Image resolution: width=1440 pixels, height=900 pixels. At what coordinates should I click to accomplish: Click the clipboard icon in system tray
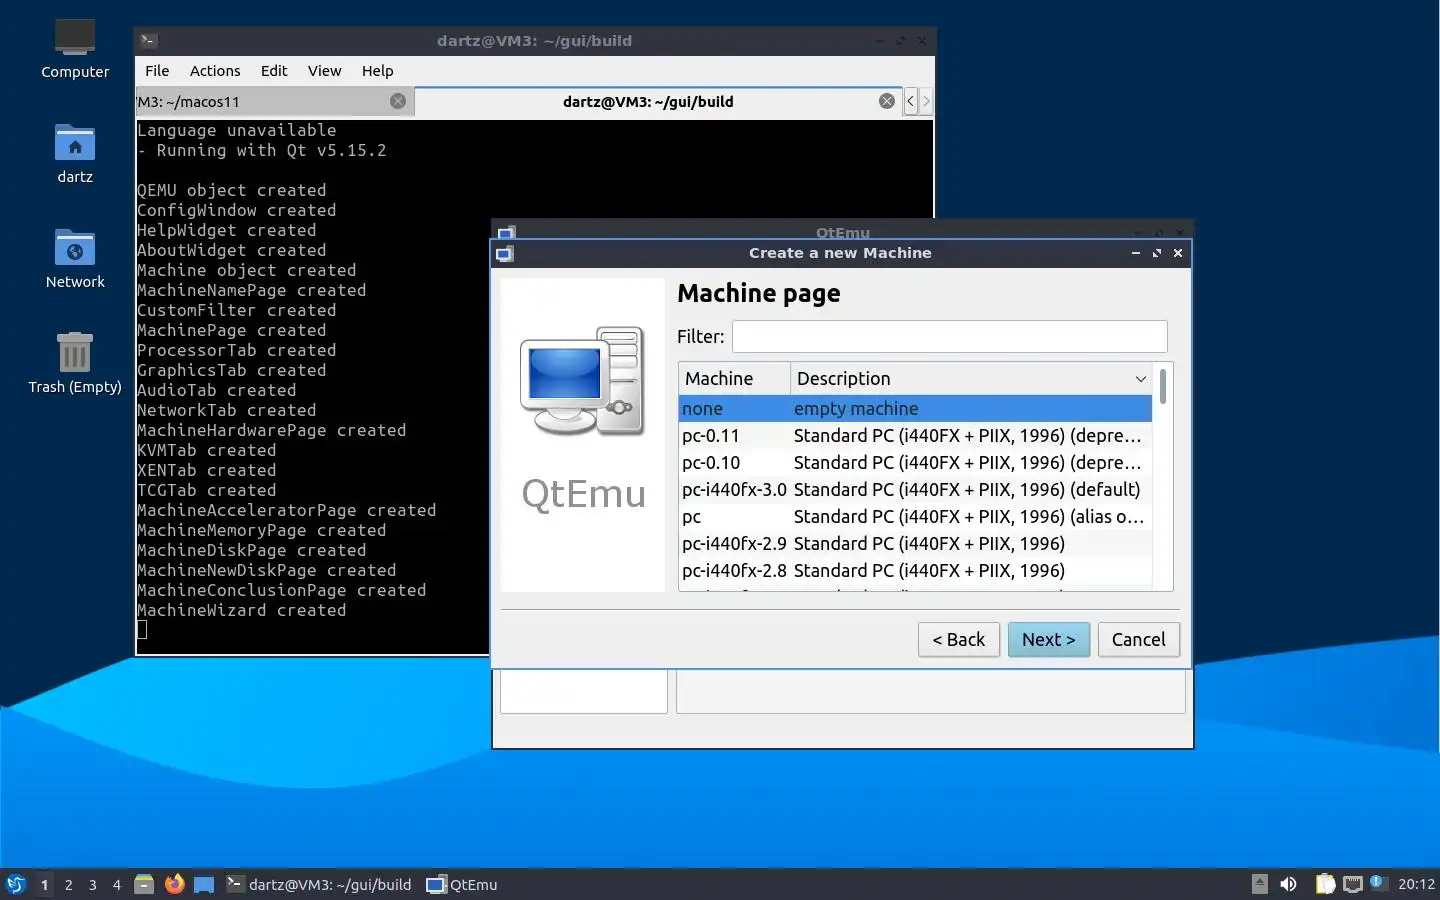click(x=1325, y=884)
